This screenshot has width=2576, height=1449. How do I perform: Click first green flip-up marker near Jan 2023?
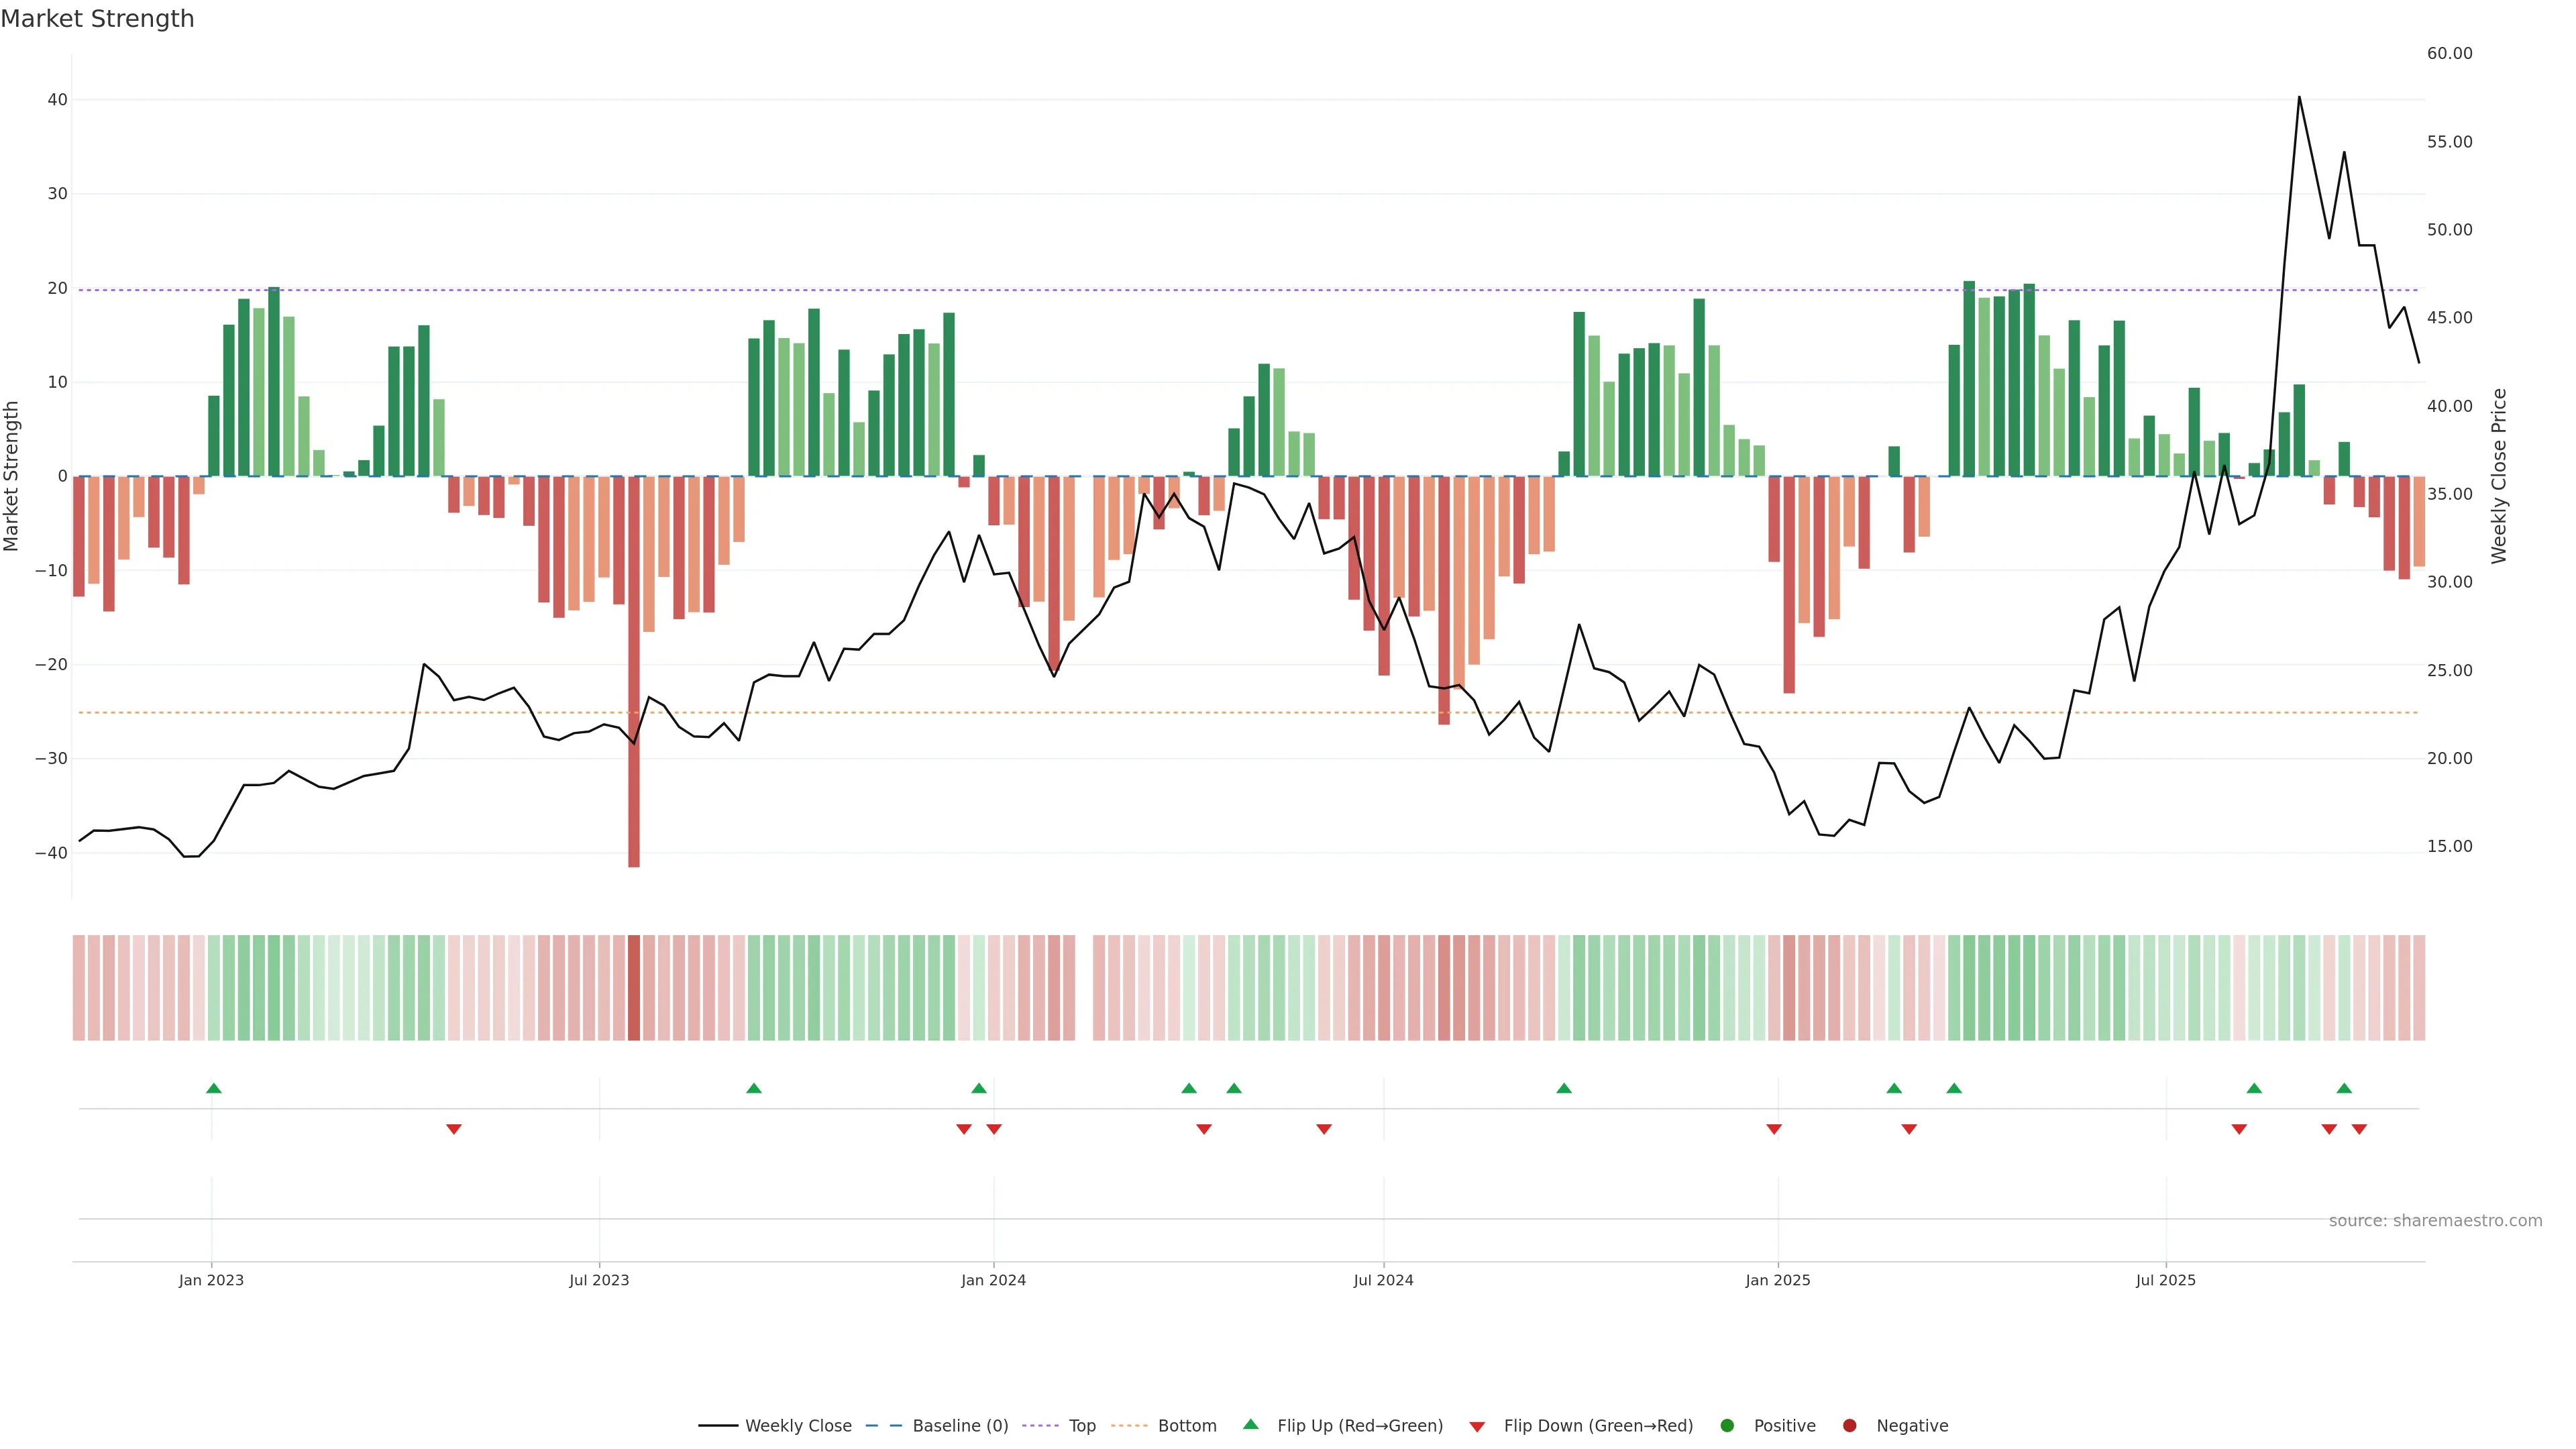213,1088
